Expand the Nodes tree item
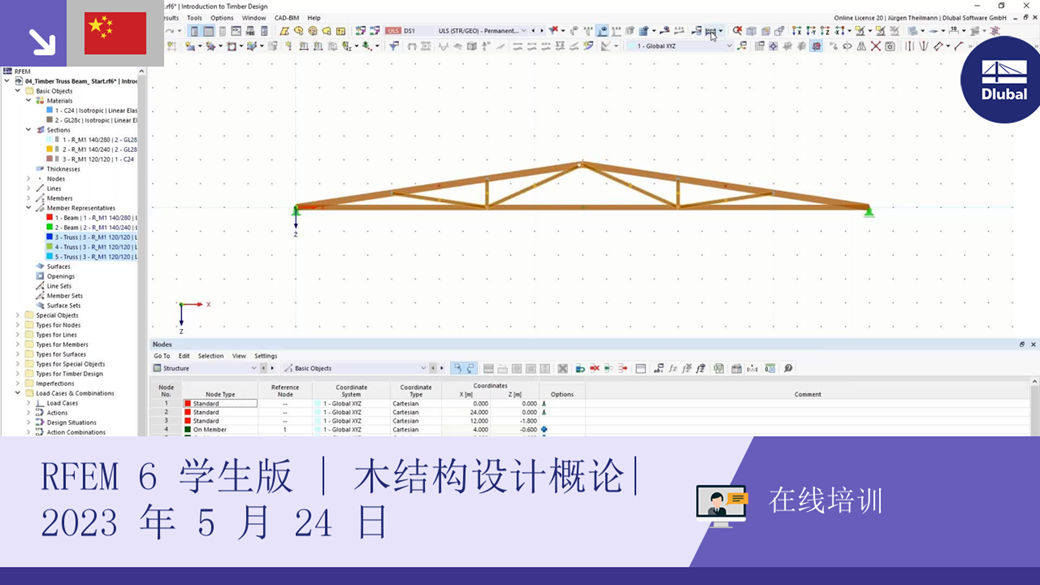The height and width of the screenshot is (585, 1040). 29,178
